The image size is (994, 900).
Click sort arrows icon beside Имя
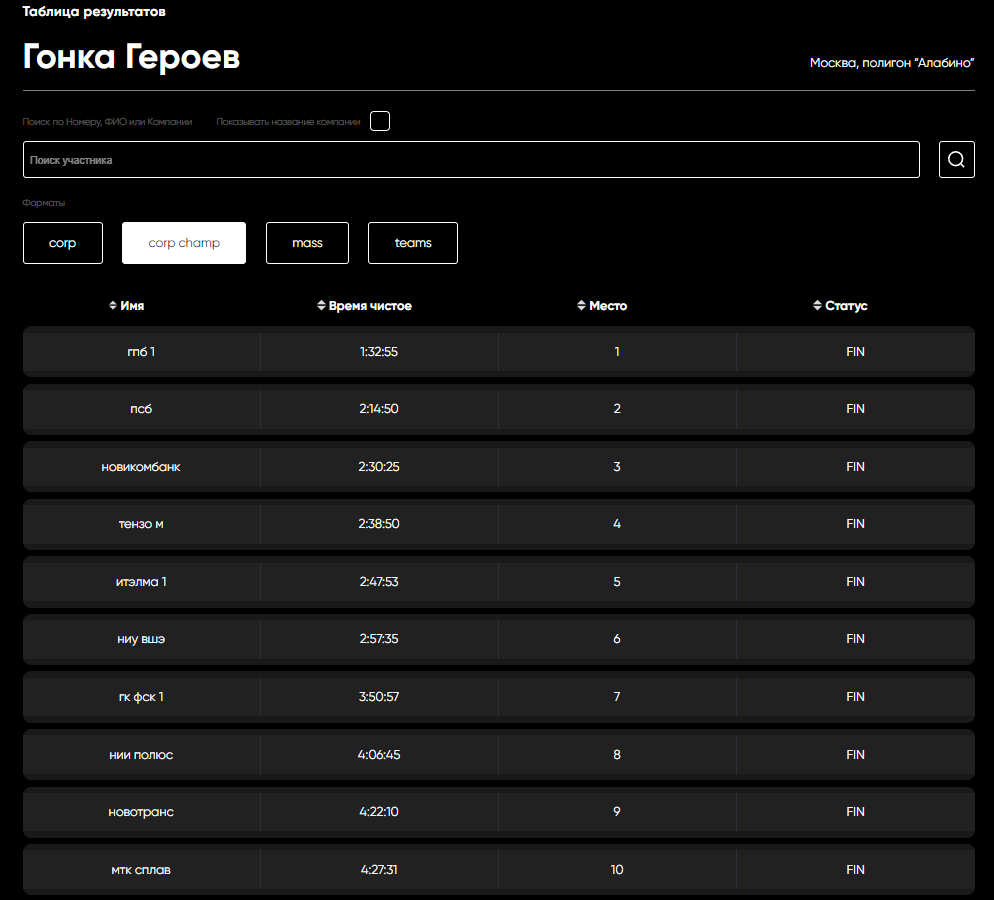click(x=113, y=306)
